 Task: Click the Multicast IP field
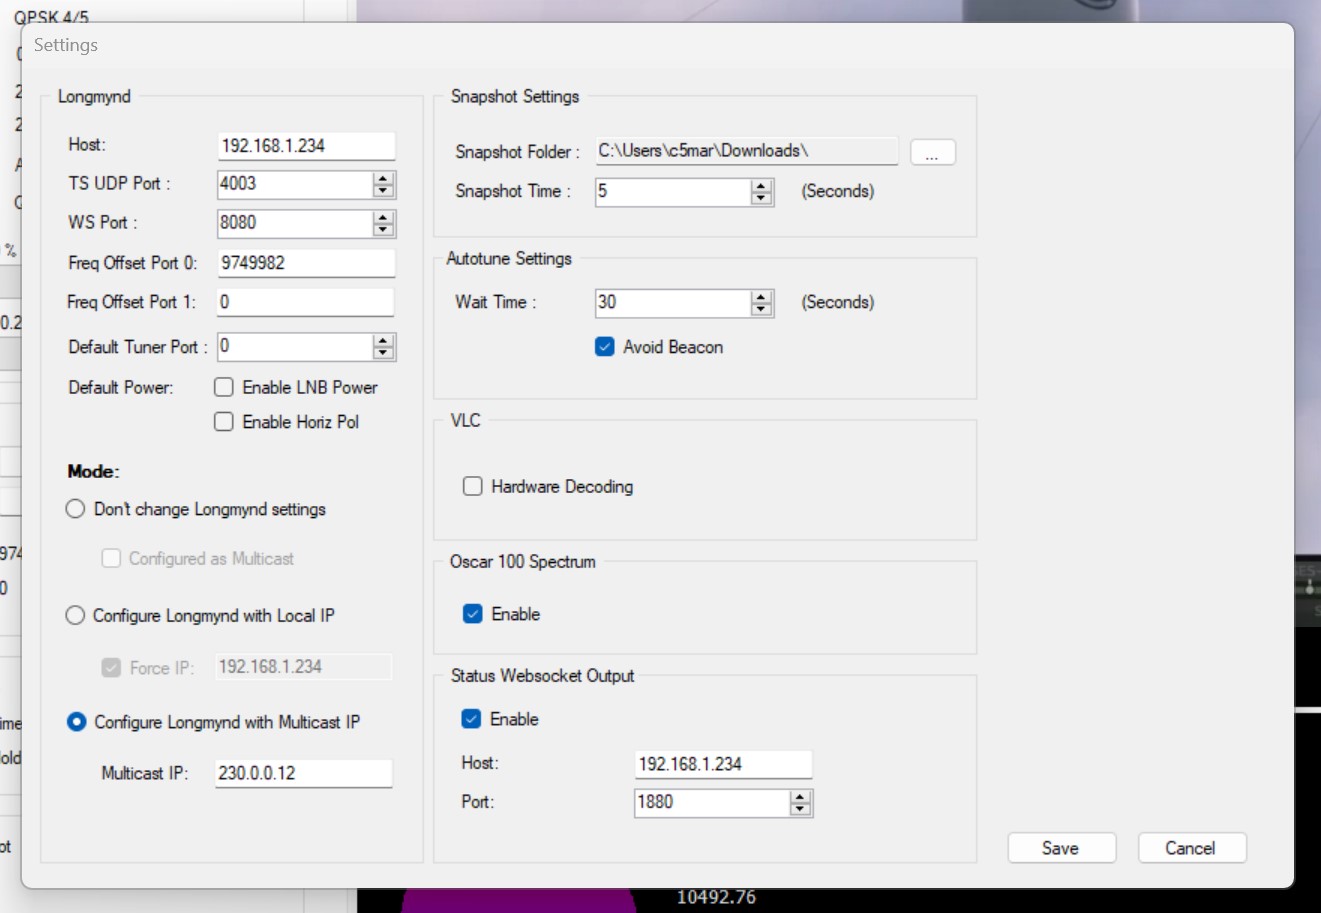[303, 773]
